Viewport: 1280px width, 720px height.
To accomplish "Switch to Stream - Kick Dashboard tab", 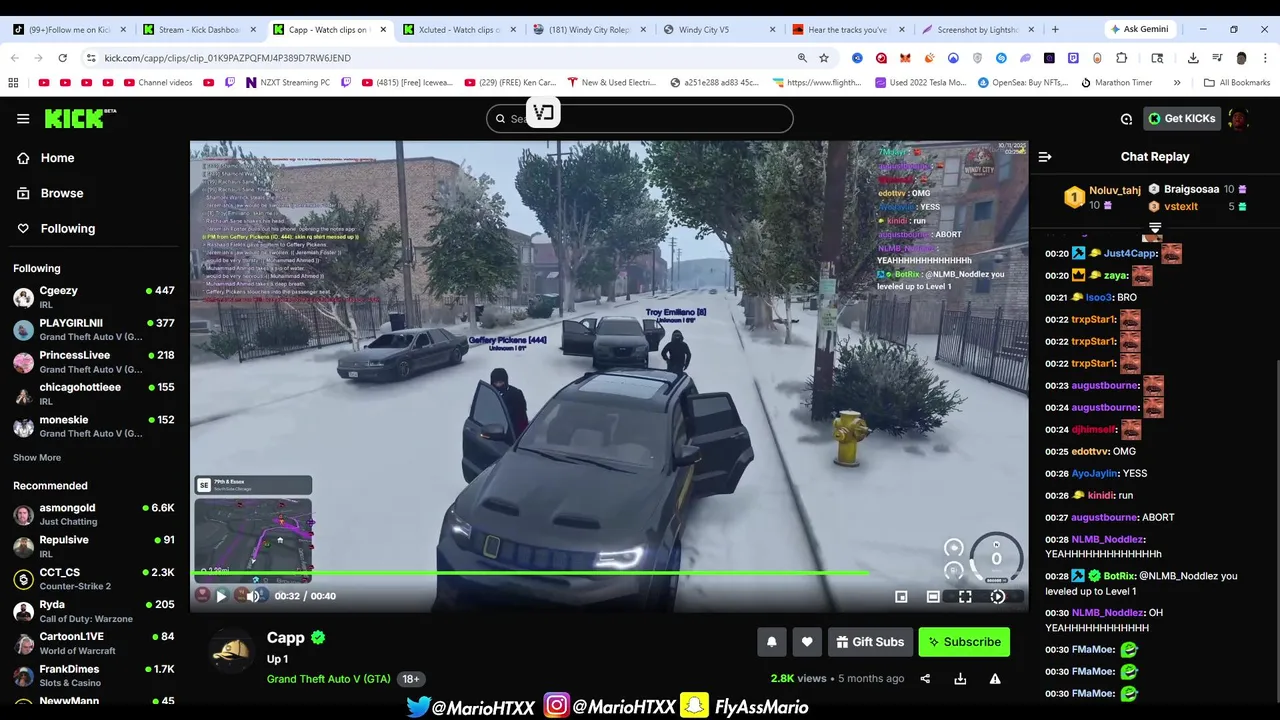I will (198, 30).
